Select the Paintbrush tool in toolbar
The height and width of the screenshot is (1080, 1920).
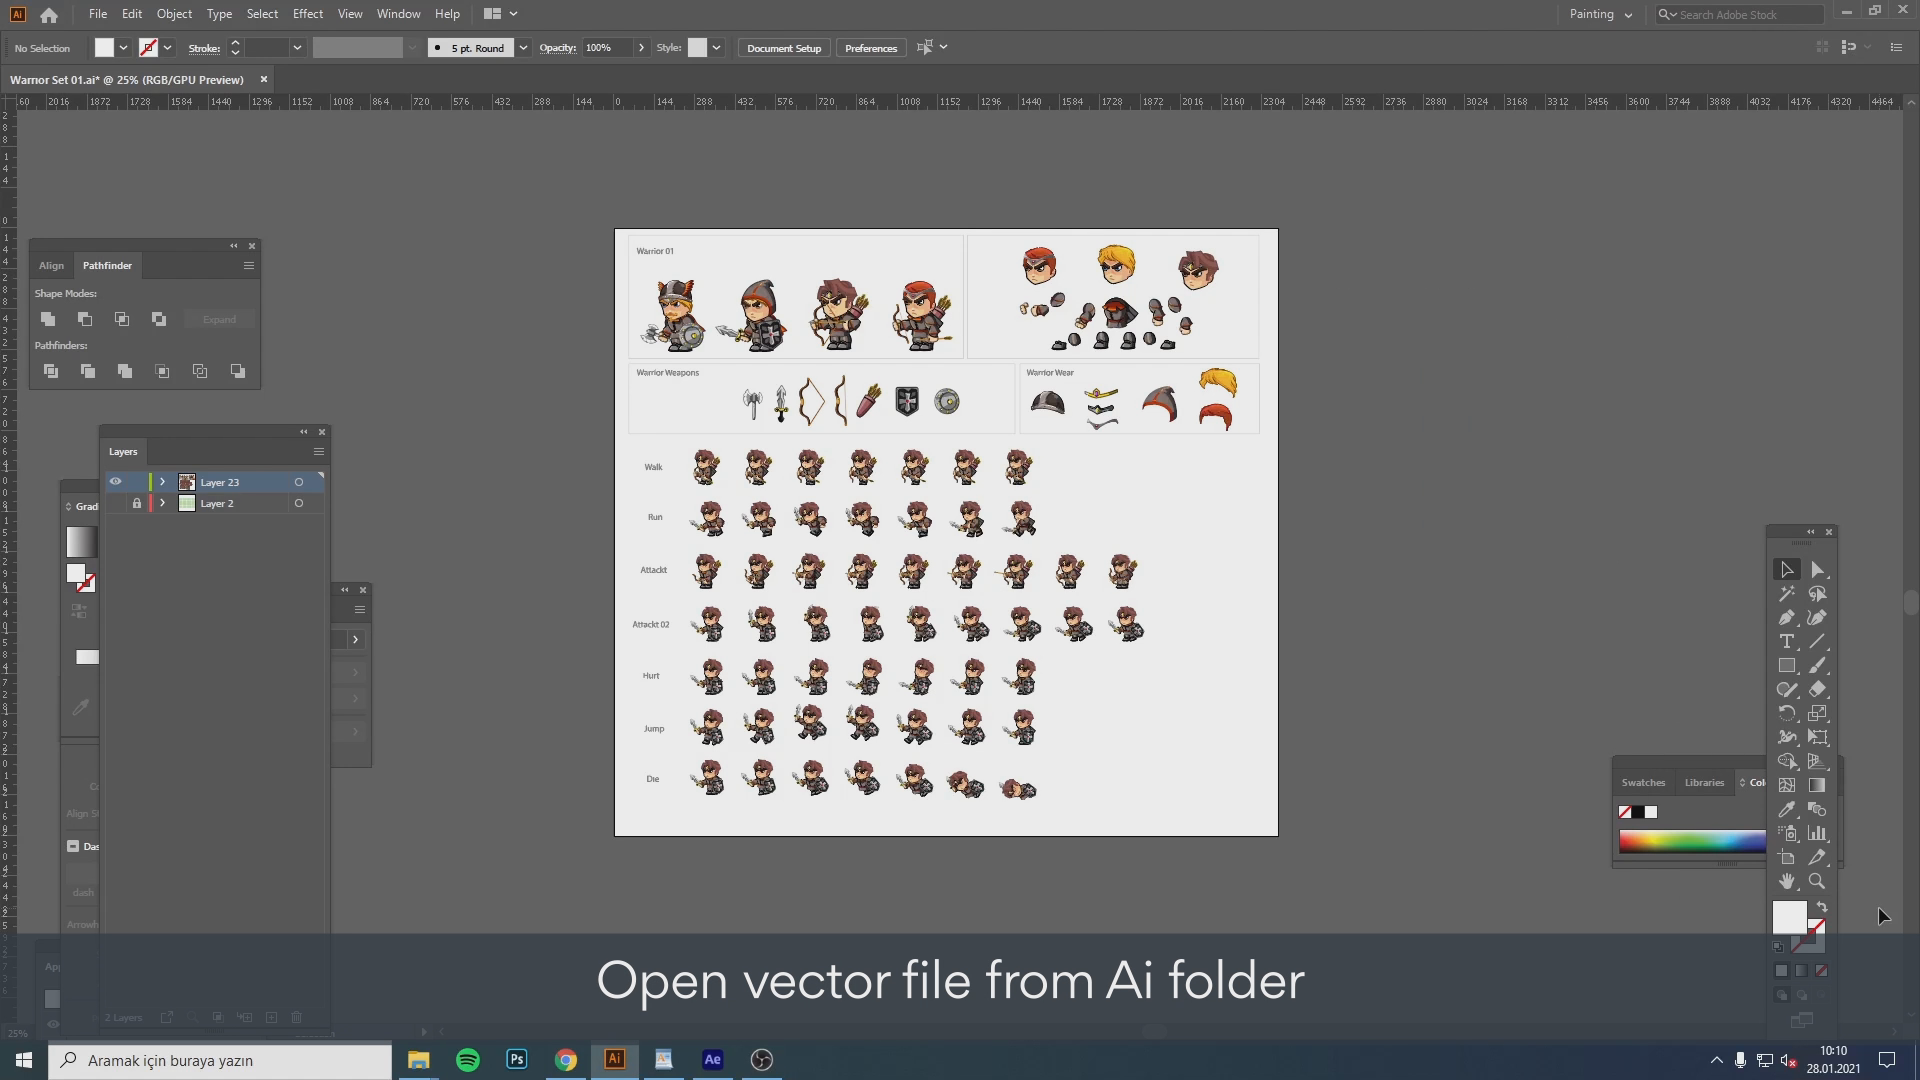1817,666
